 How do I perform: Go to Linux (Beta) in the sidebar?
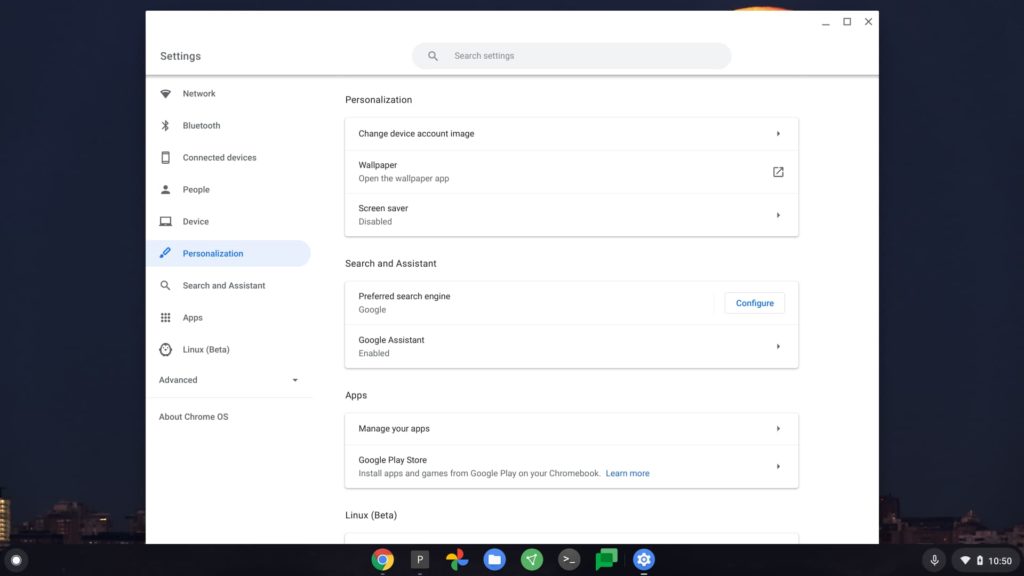coord(229,349)
